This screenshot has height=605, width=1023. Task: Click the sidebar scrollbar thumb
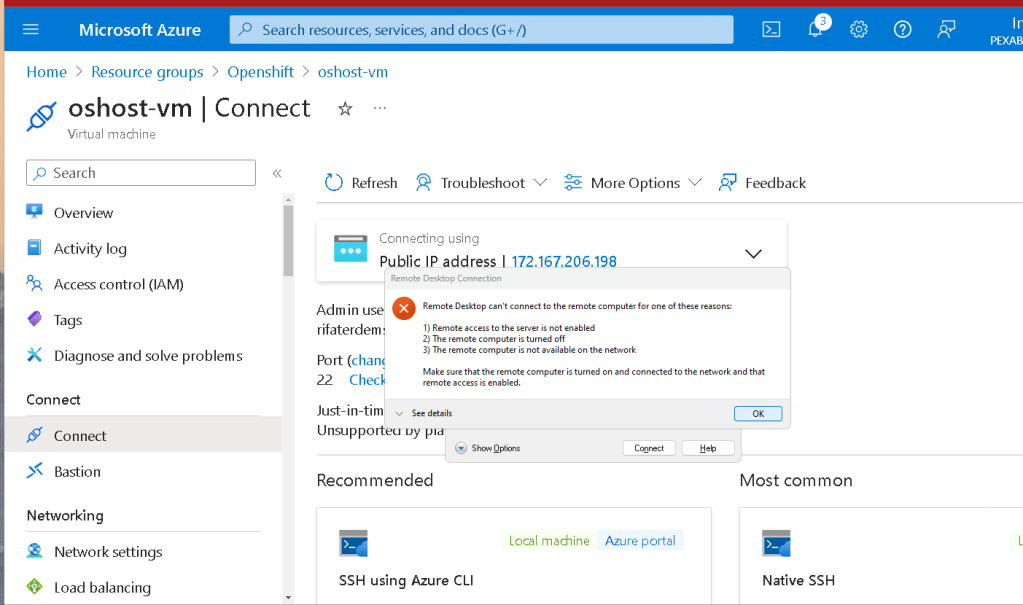[x=288, y=240]
